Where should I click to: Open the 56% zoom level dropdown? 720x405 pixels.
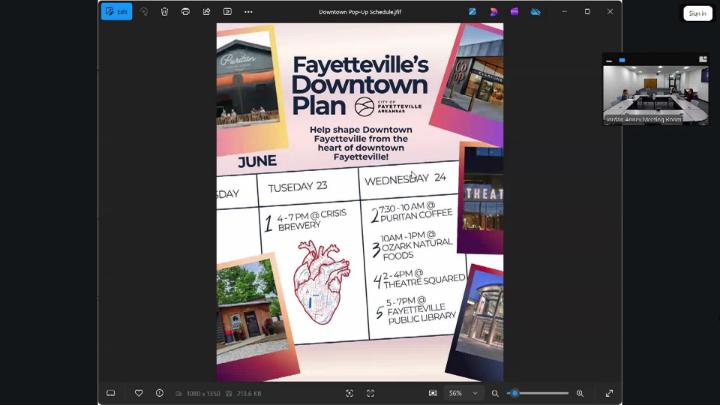coord(463,393)
